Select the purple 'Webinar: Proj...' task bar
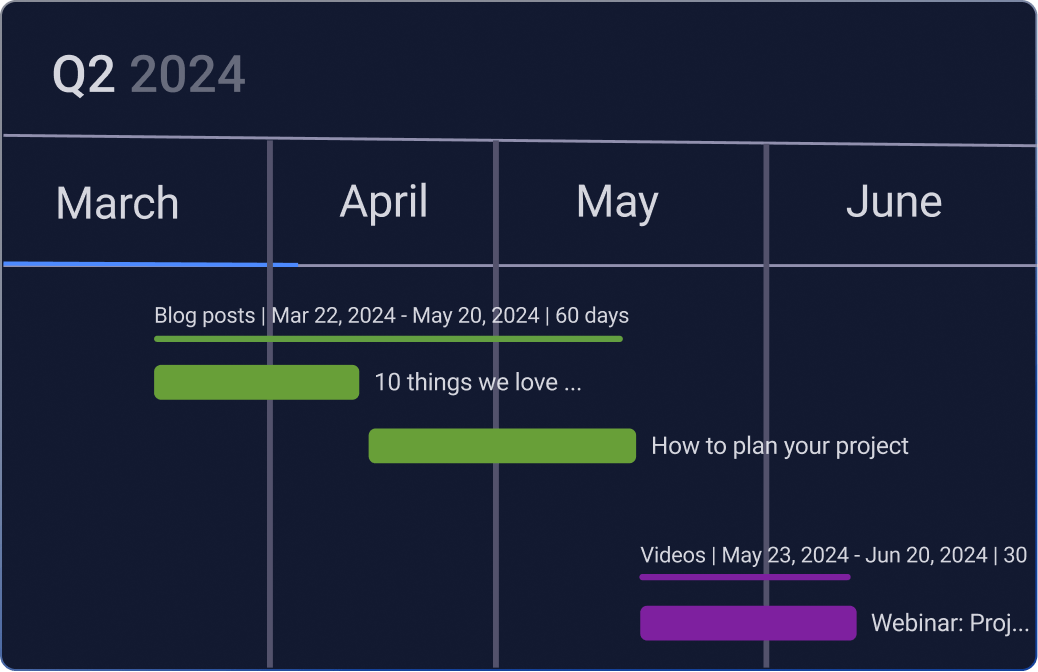Screen dimensions: 1038x672 pyautogui.click(x=747, y=623)
